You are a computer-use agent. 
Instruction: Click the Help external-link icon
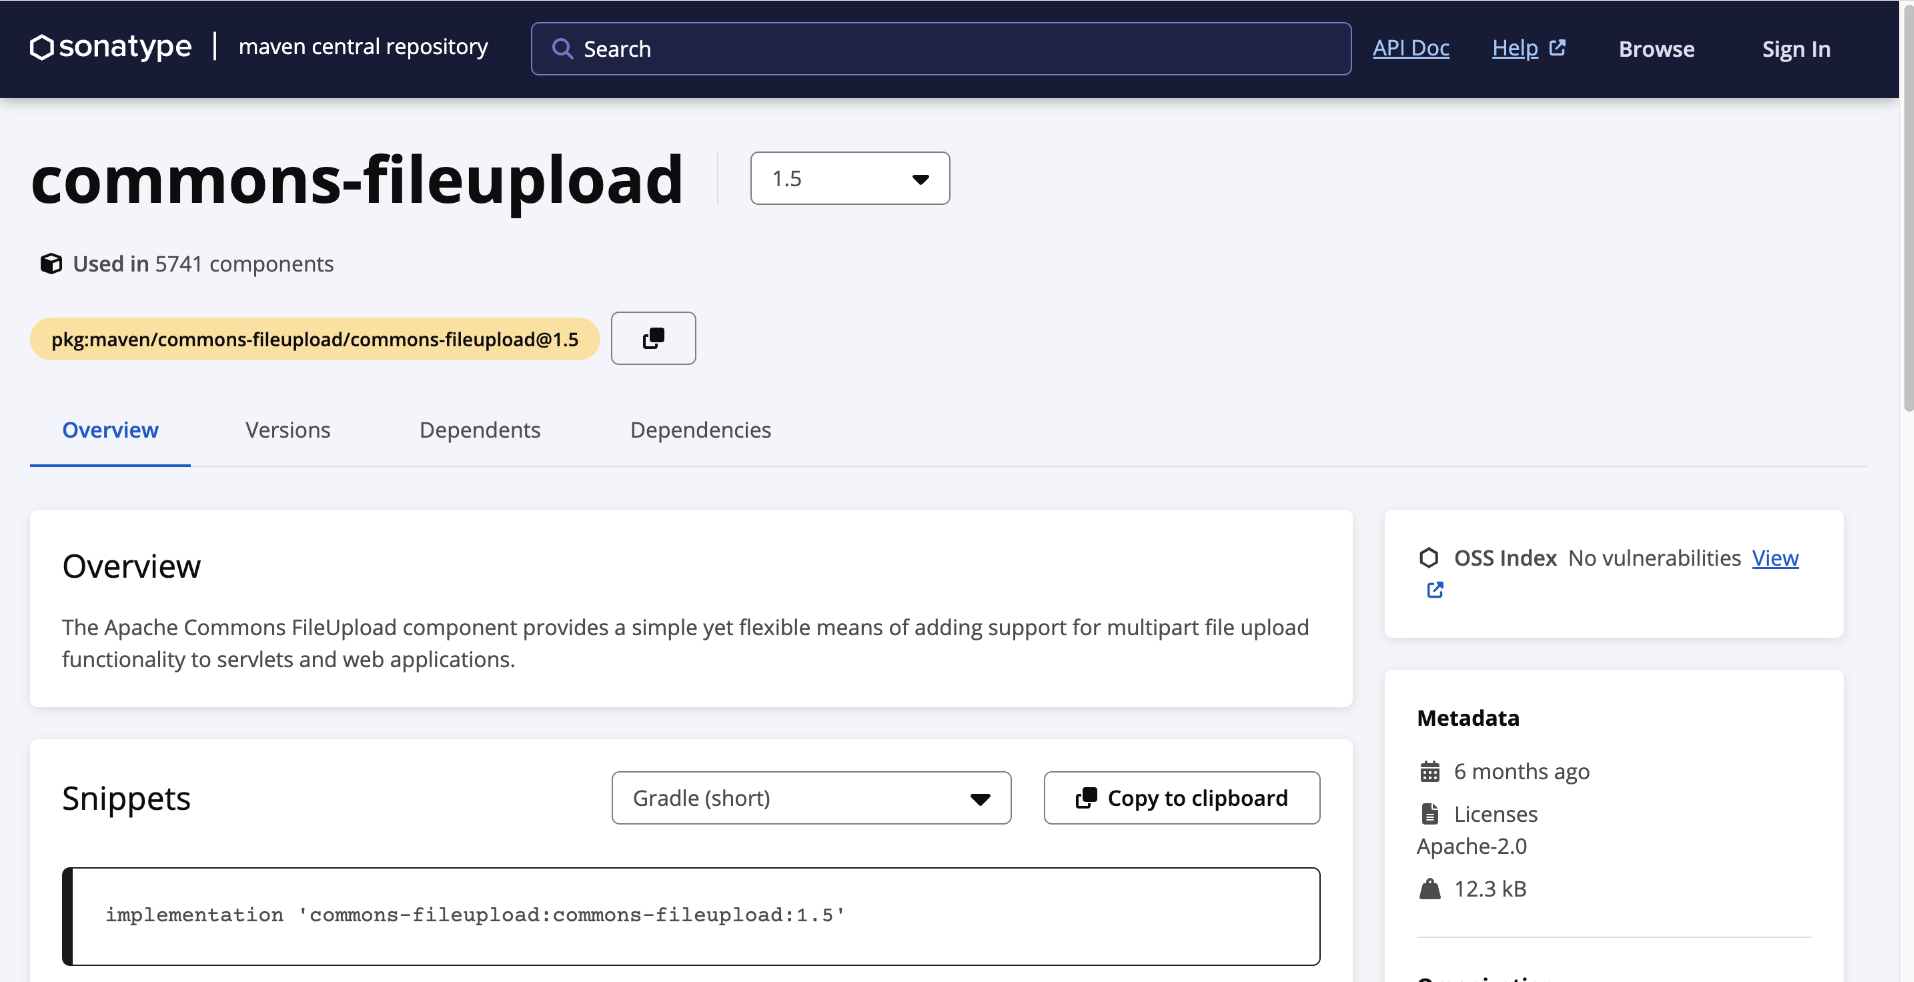tap(1557, 48)
